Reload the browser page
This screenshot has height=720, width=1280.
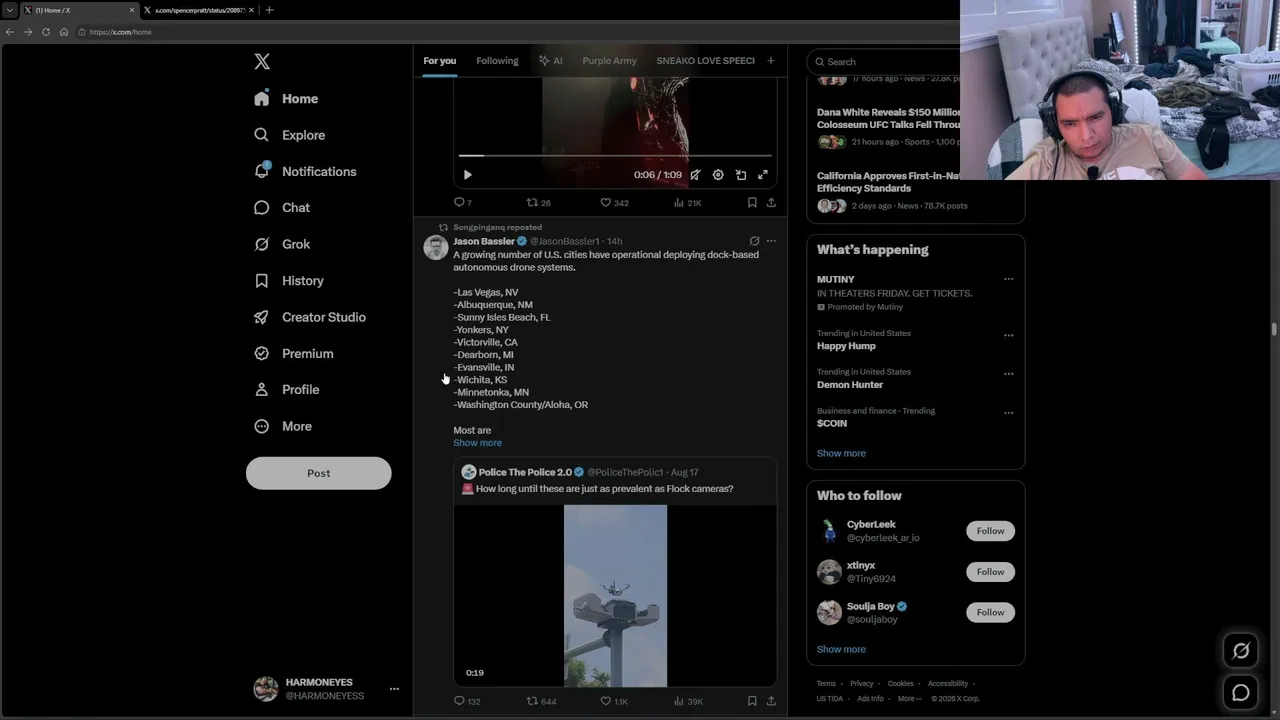tap(46, 32)
